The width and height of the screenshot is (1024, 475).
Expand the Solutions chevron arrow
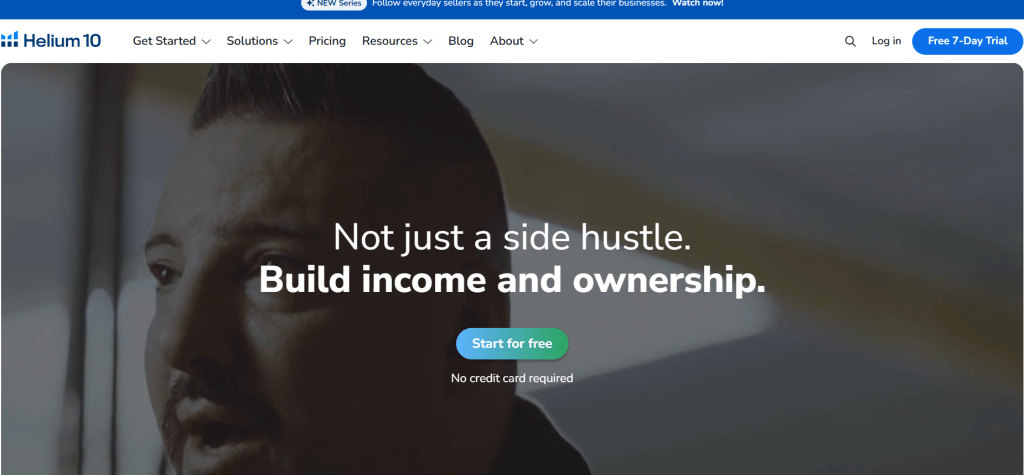(288, 41)
